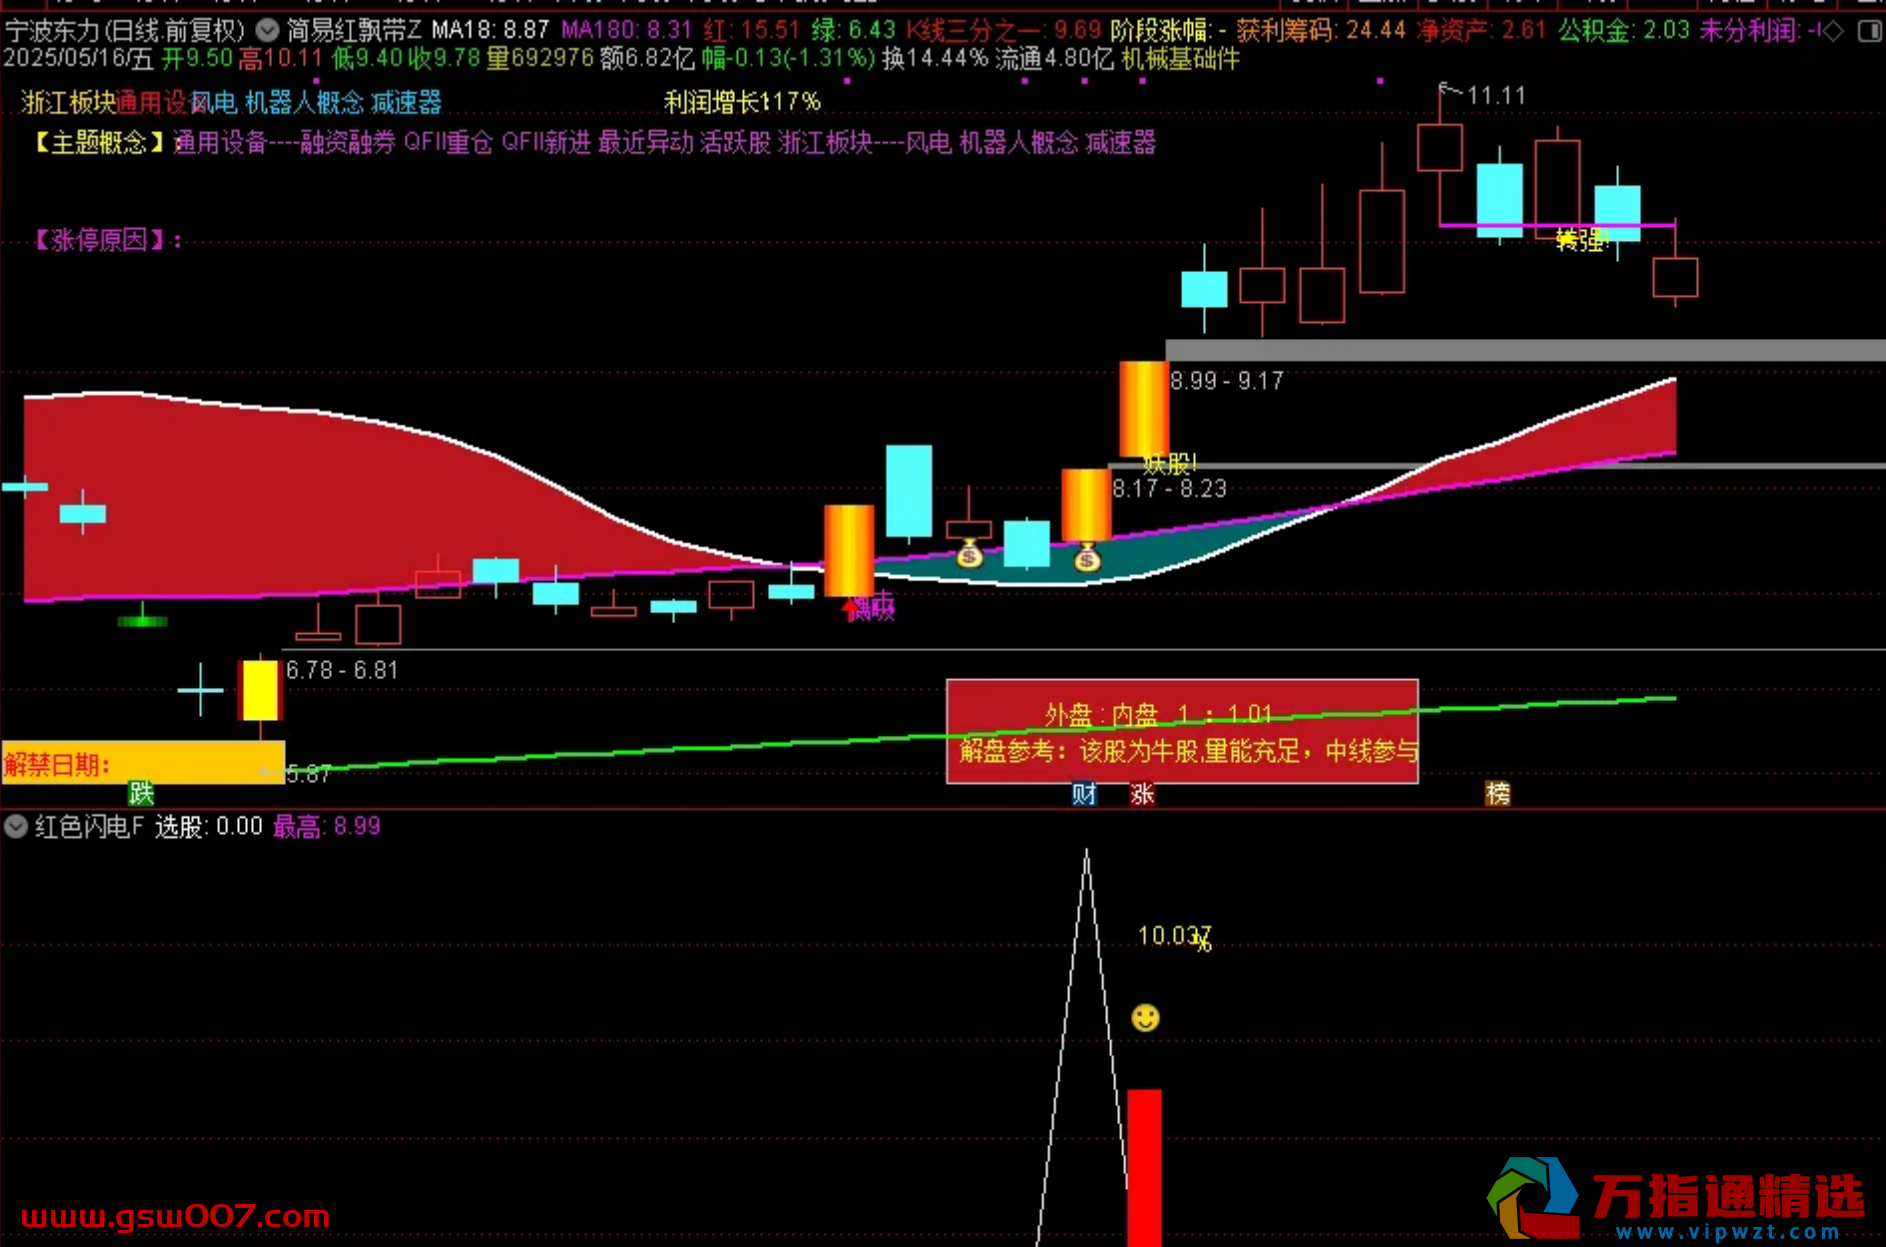This screenshot has height=1247, width=1886.
Task: Click the MA18: 8.87 value
Action: click(x=490, y=30)
